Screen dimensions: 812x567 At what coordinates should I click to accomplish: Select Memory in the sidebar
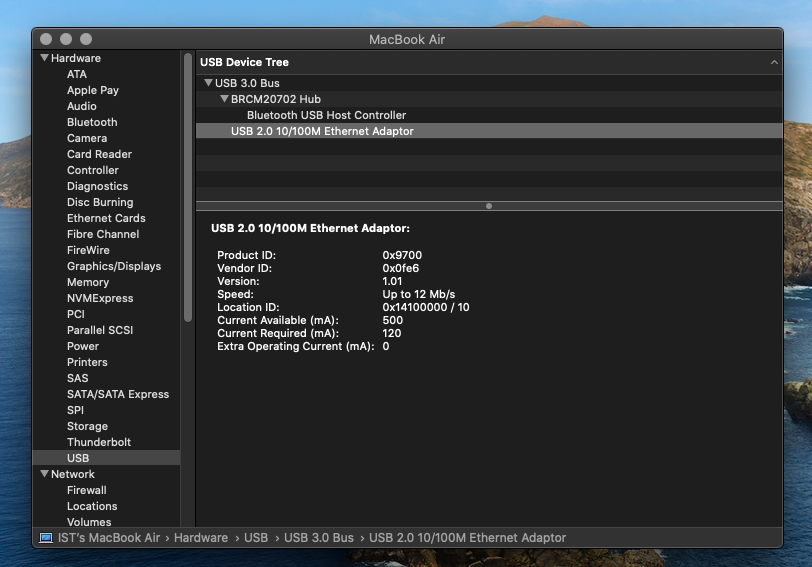[x=88, y=282]
